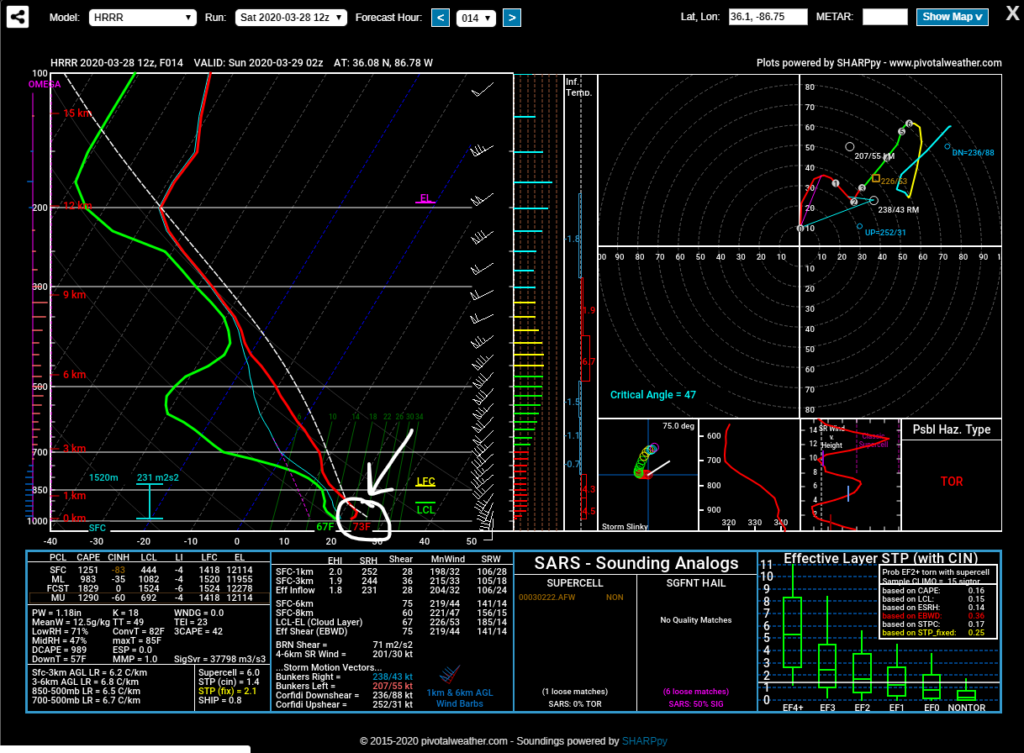Image resolution: width=1024 pixels, height=753 pixels.
Task: Click the 'BRN Shear =' row
Action: [x=344, y=645]
